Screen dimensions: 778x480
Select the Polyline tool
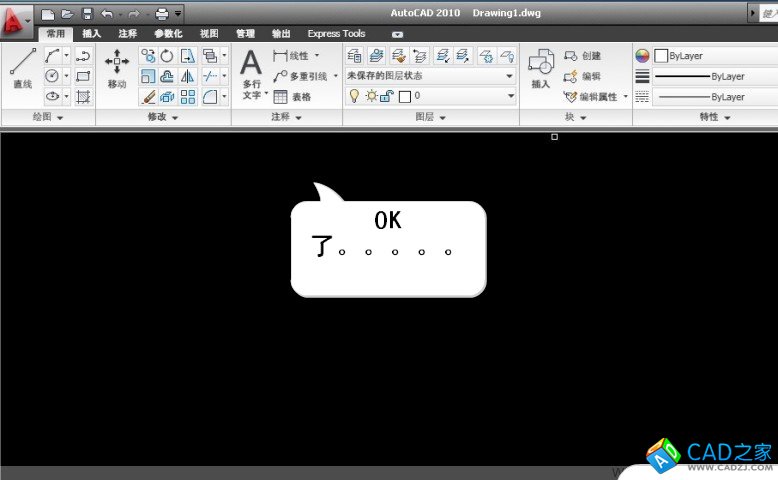click(83, 56)
